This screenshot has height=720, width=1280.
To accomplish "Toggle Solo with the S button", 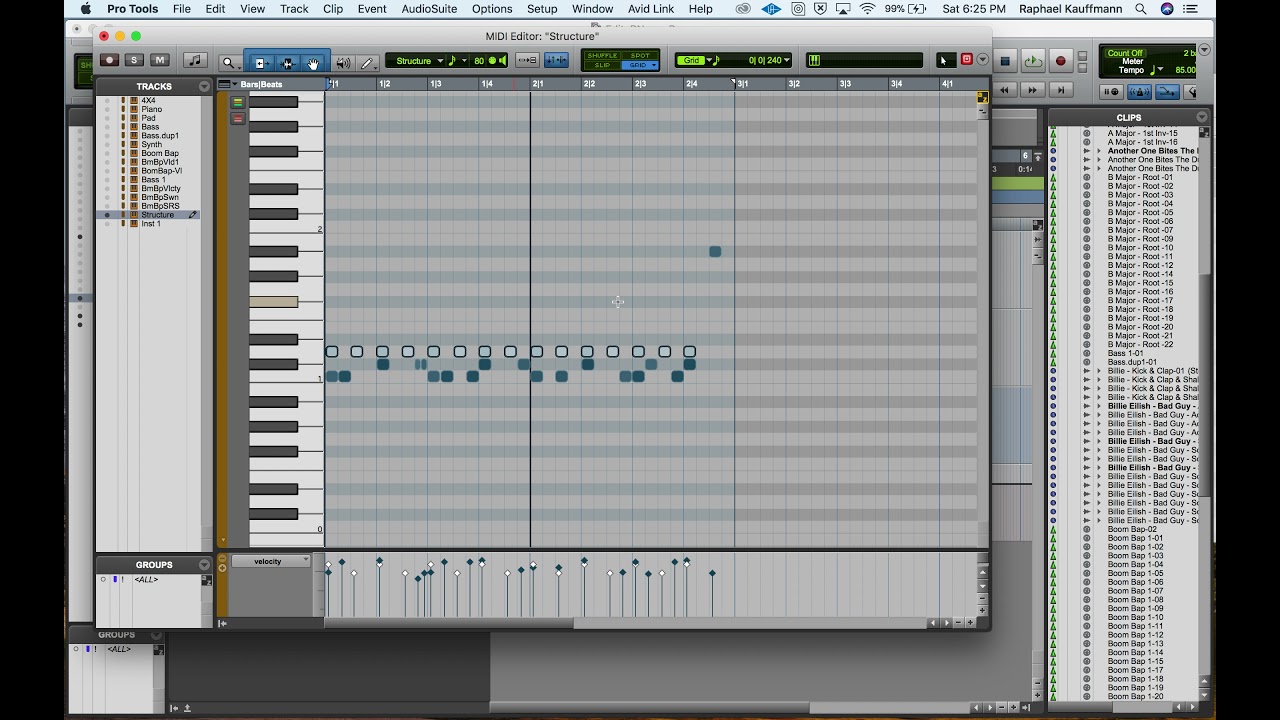I will pyautogui.click(x=134, y=61).
